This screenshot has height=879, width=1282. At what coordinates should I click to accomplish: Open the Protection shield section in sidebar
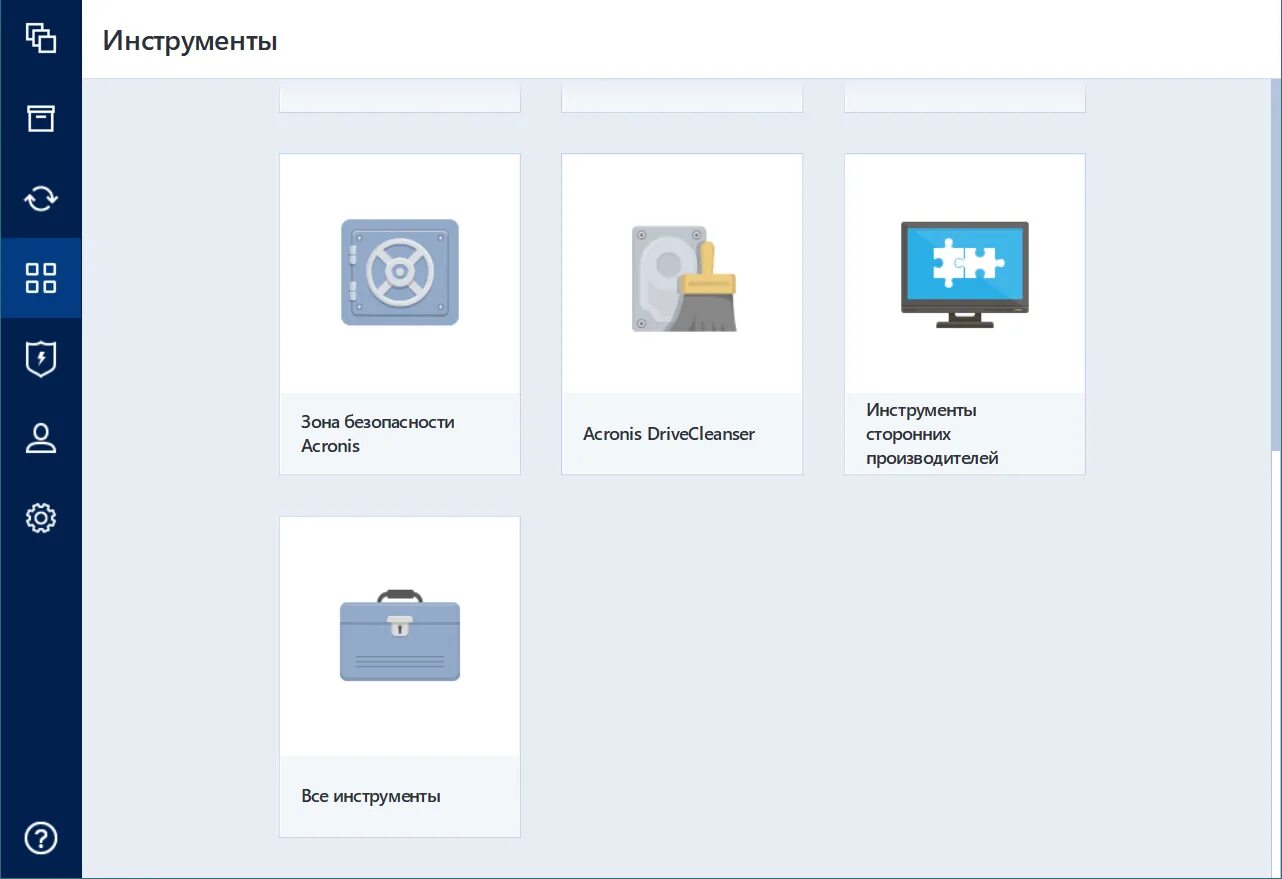[x=41, y=358]
